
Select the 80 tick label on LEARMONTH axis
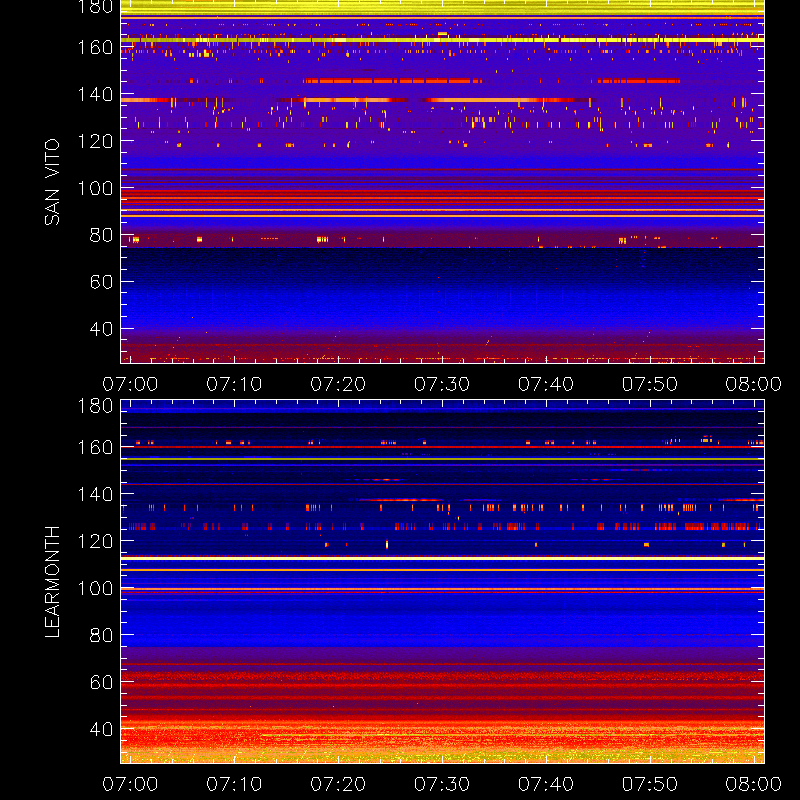coord(101,635)
